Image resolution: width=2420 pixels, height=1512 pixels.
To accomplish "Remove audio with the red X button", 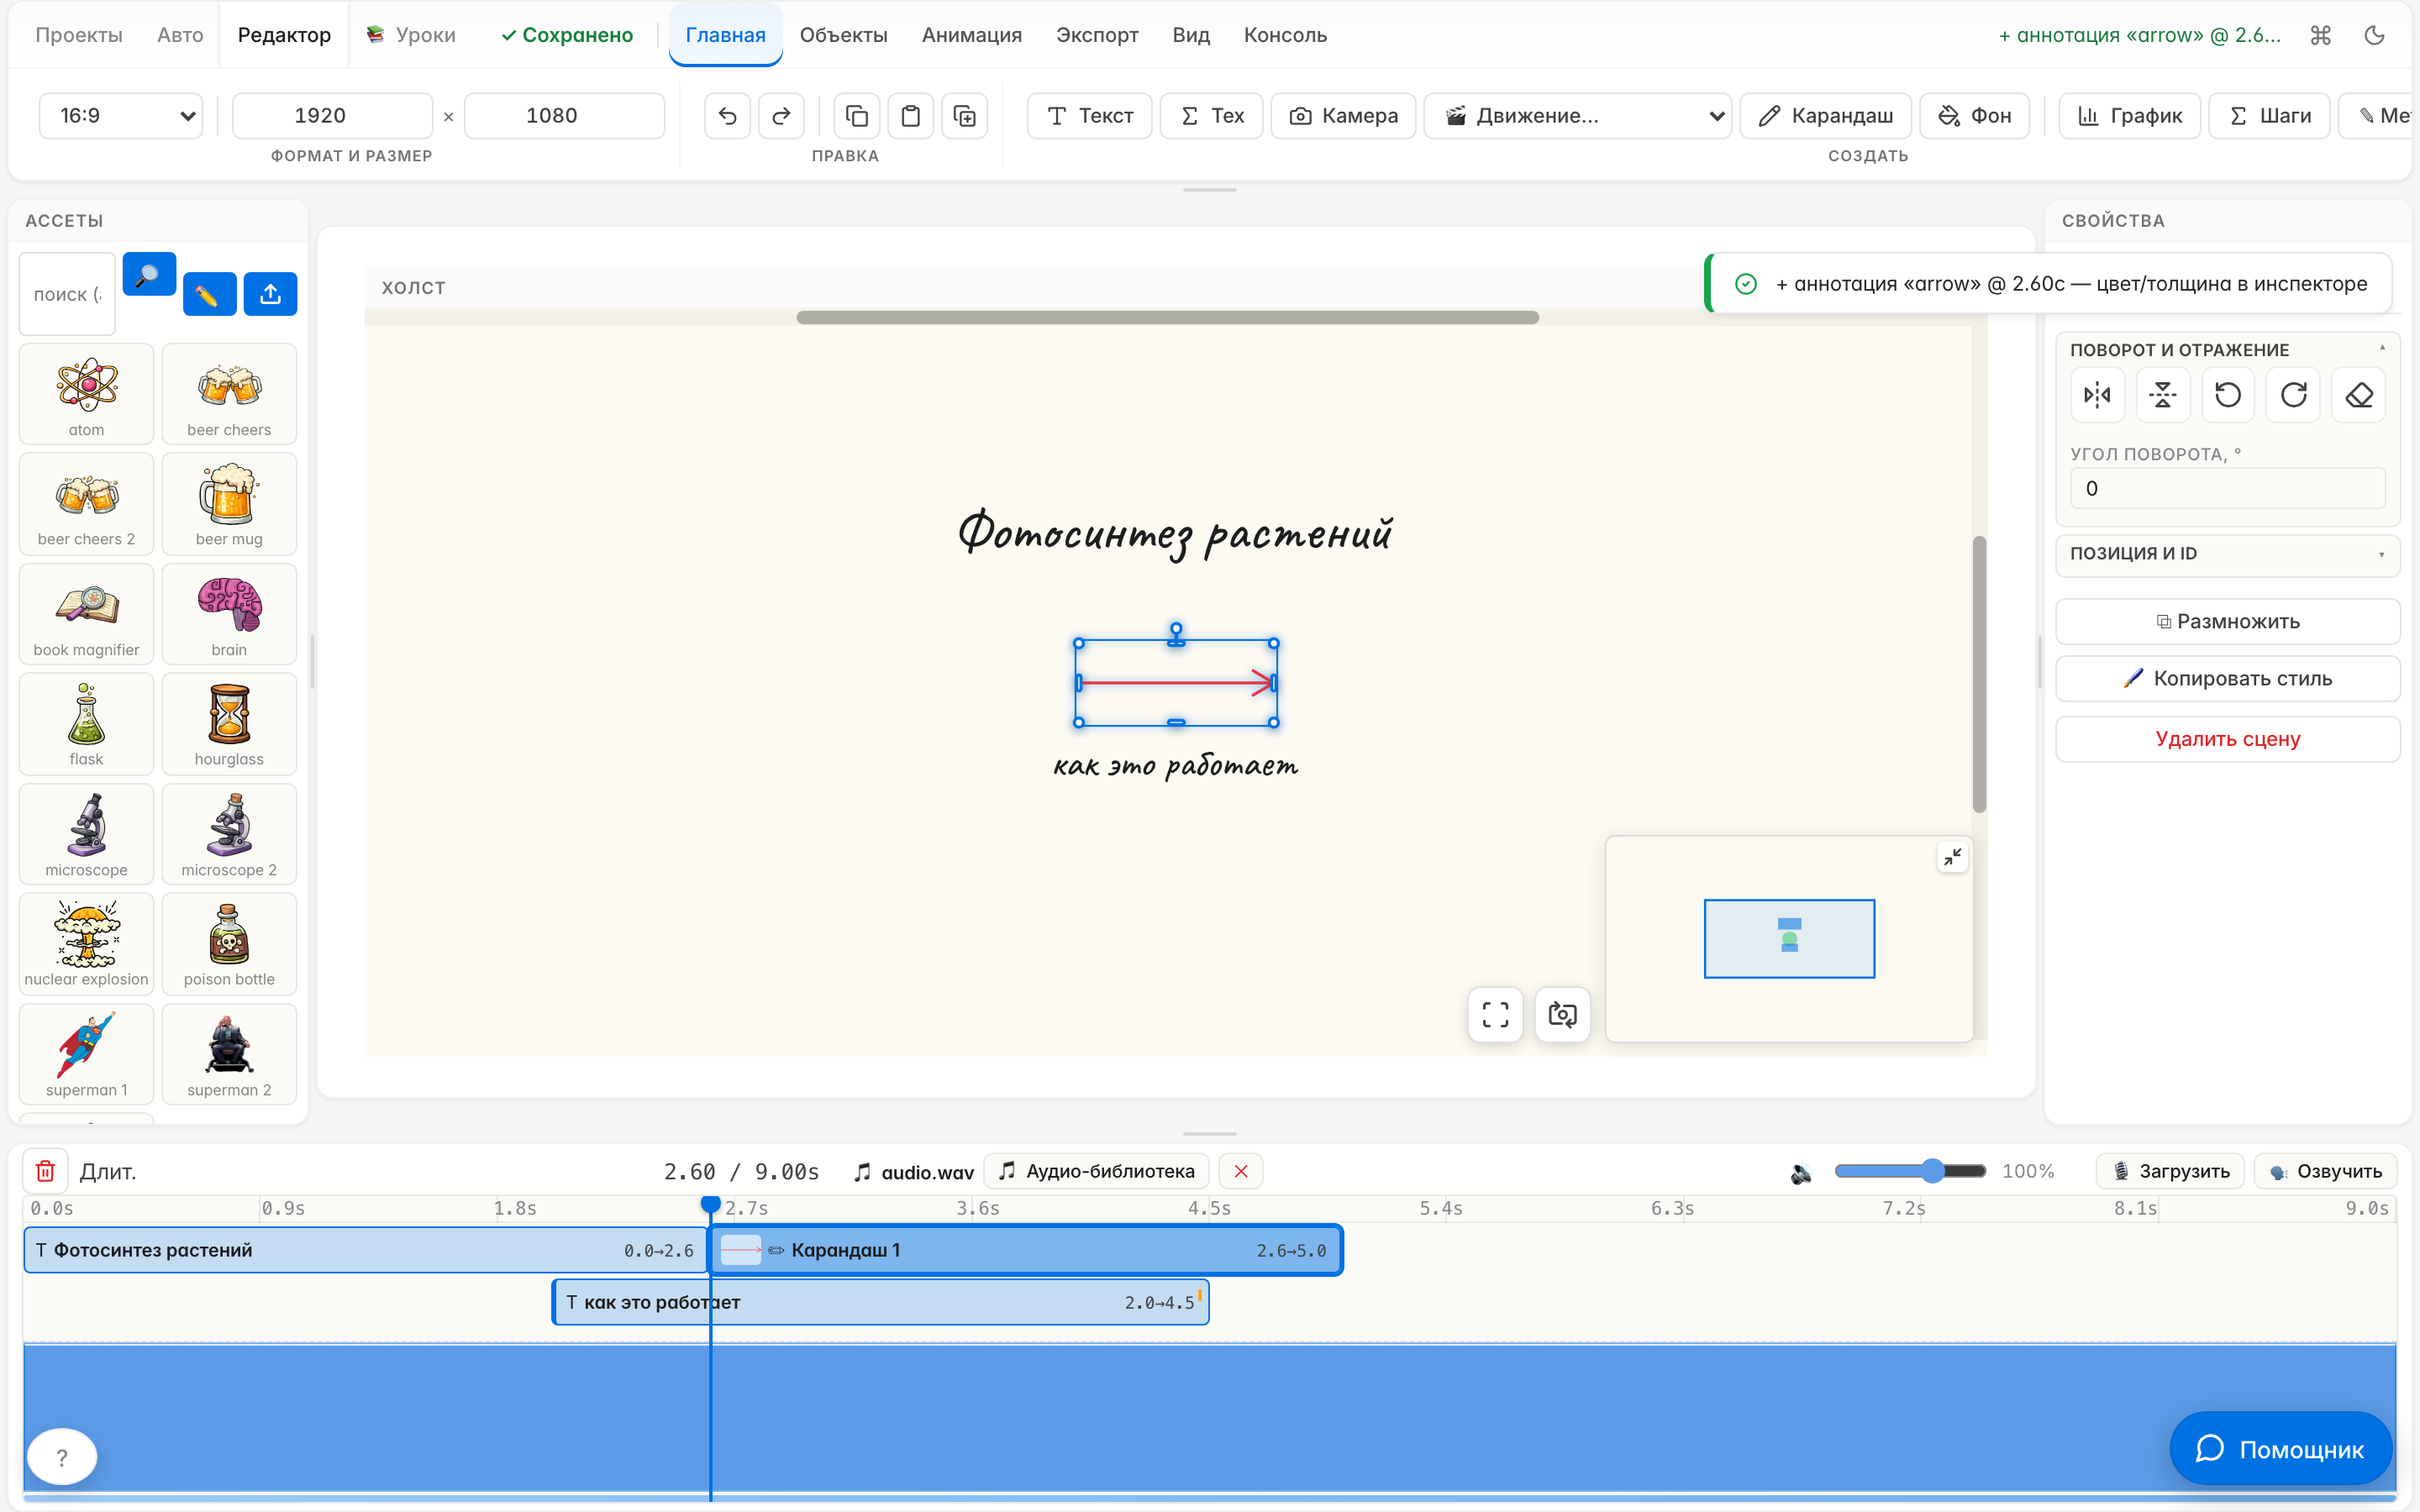I will [x=1240, y=1171].
